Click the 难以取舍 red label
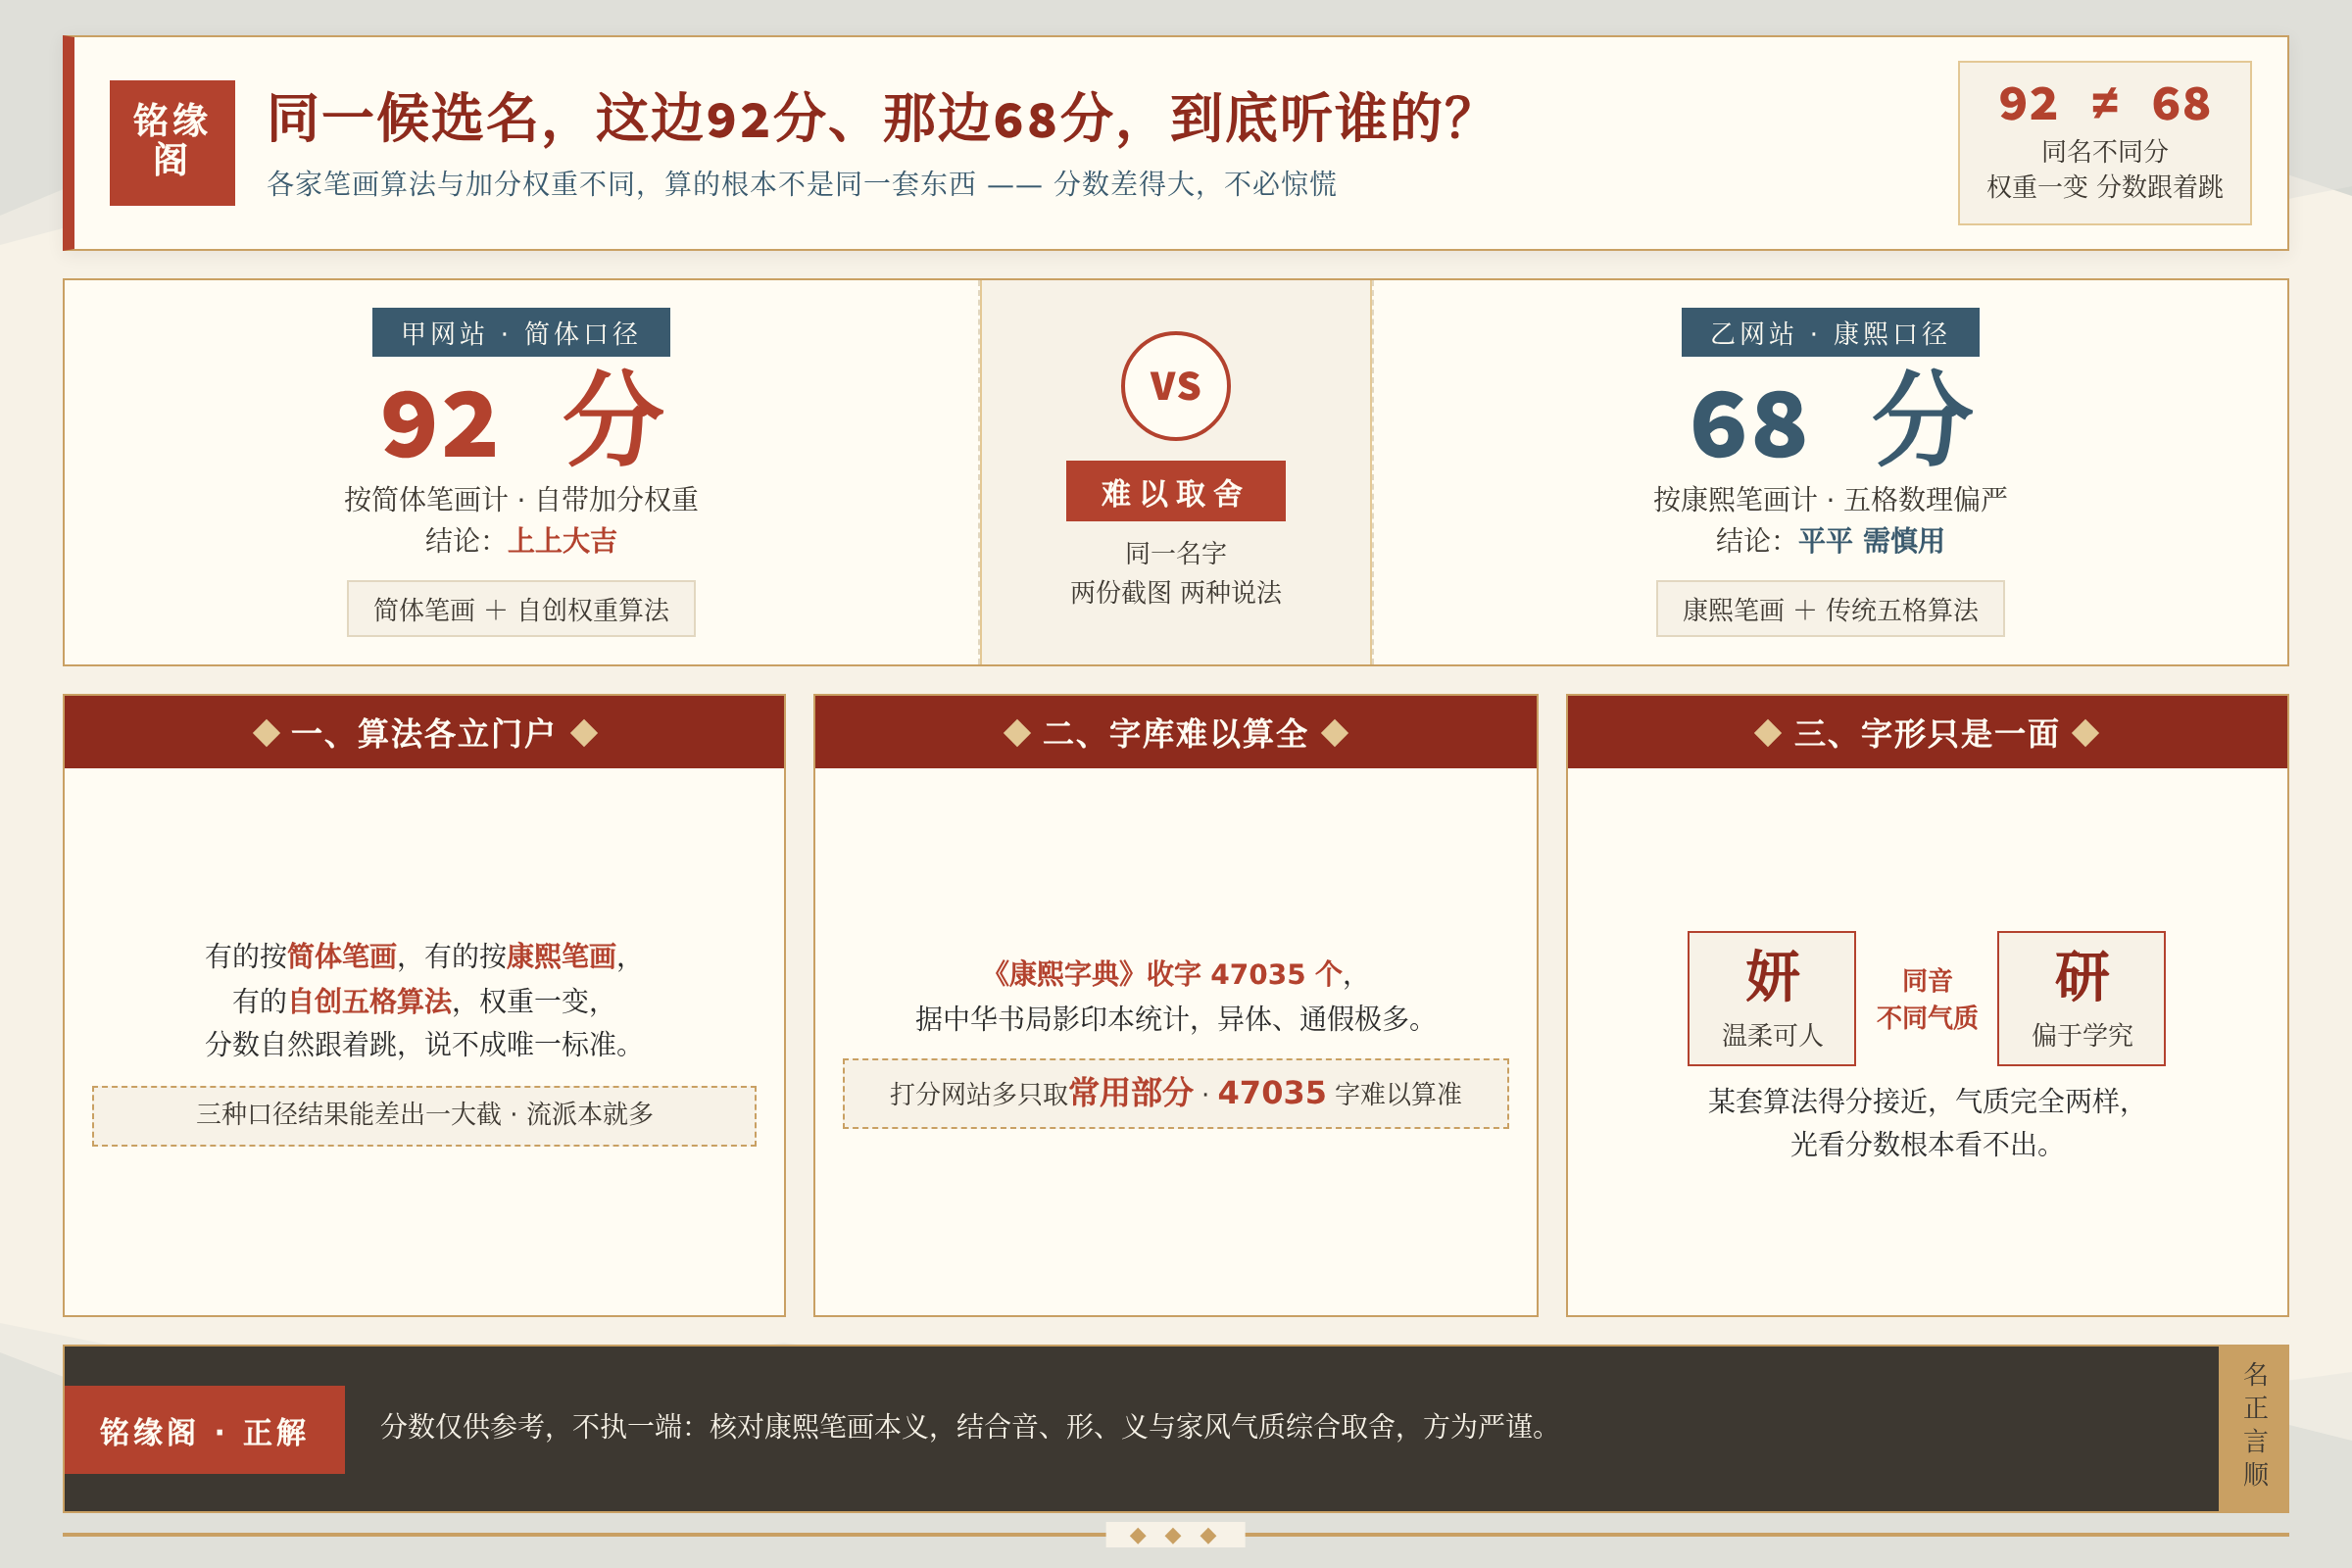 tap(1175, 491)
